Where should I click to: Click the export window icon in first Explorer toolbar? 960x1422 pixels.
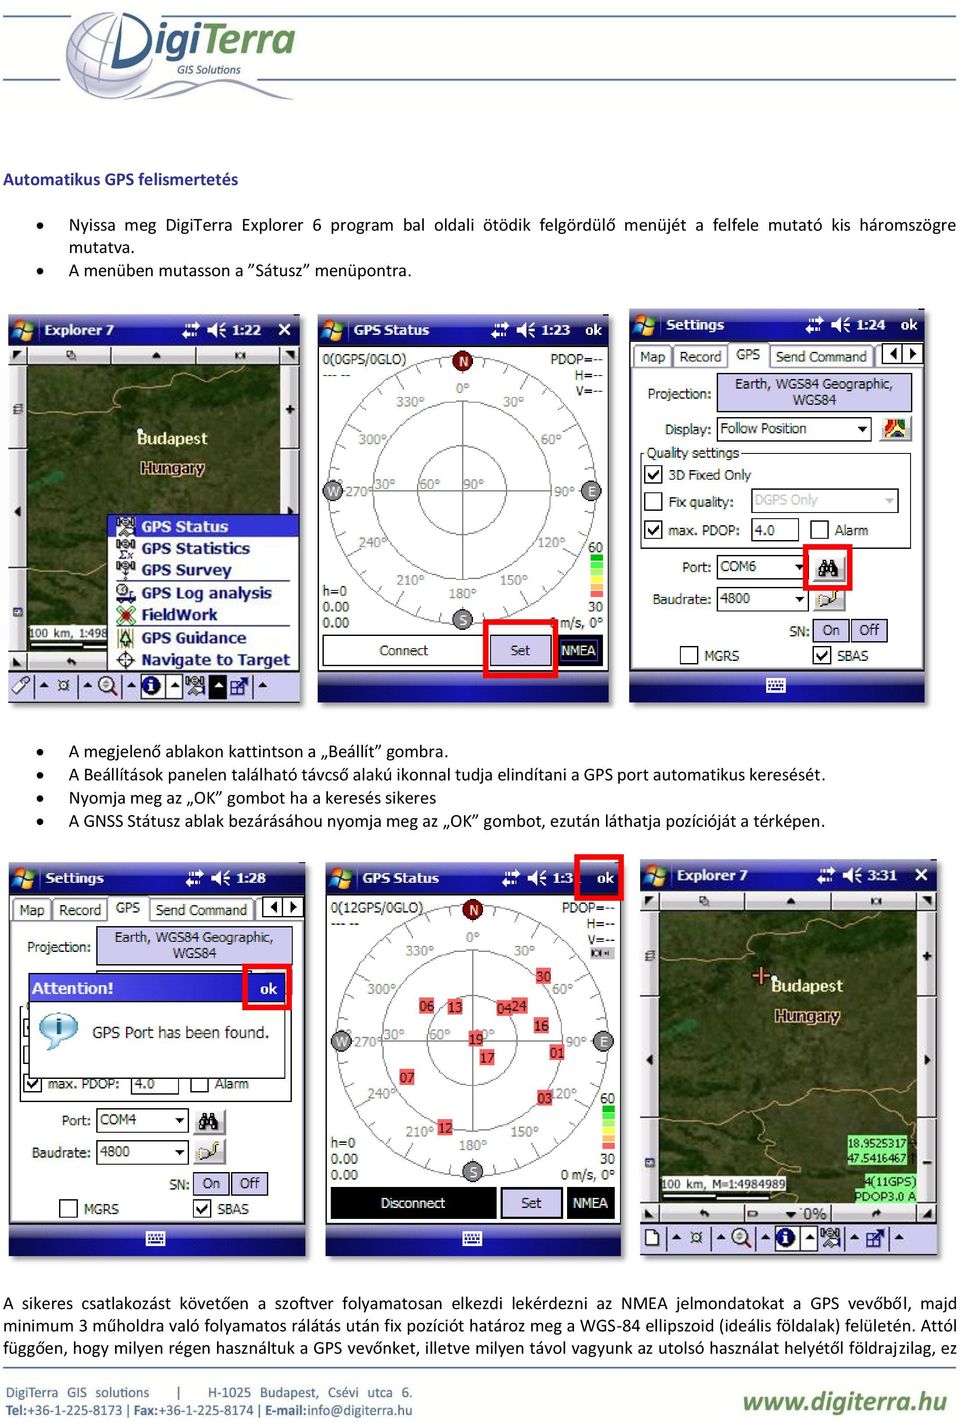(x=239, y=686)
